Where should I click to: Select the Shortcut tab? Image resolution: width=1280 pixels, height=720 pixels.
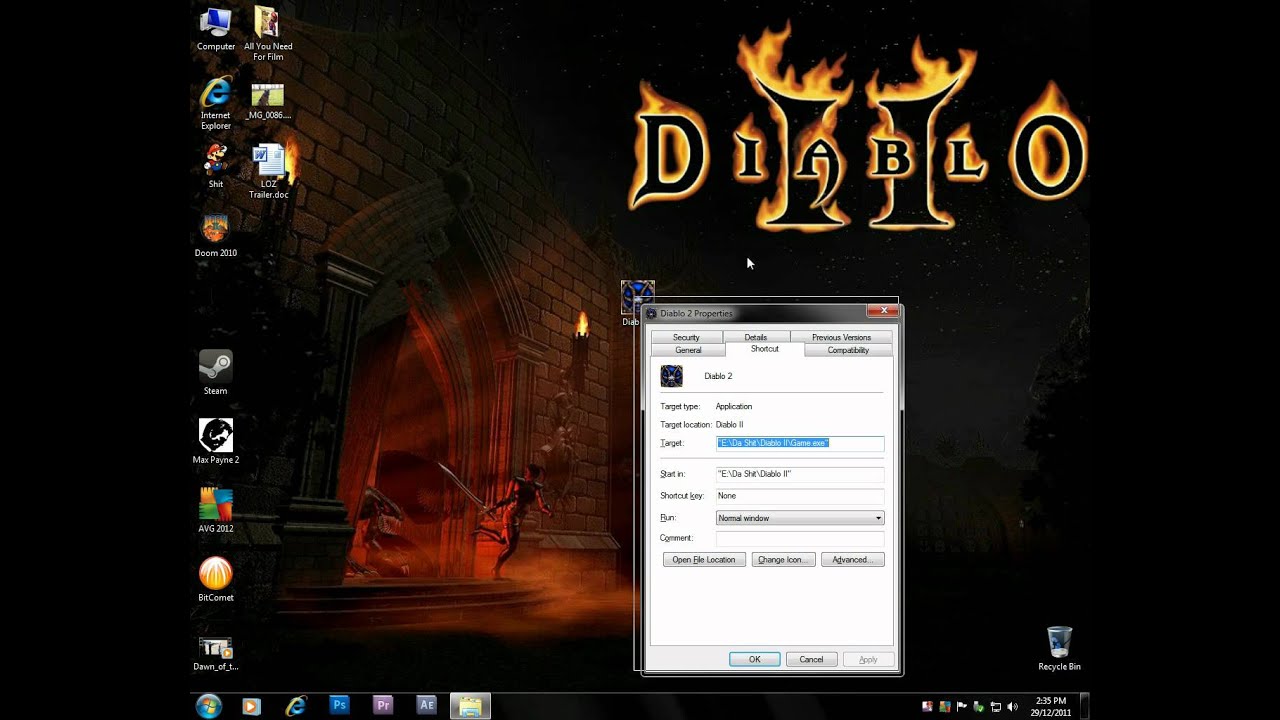pyautogui.click(x=765, y=349)
